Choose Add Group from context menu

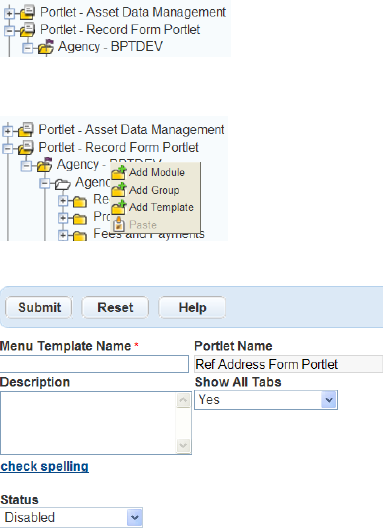coord(154,190)
